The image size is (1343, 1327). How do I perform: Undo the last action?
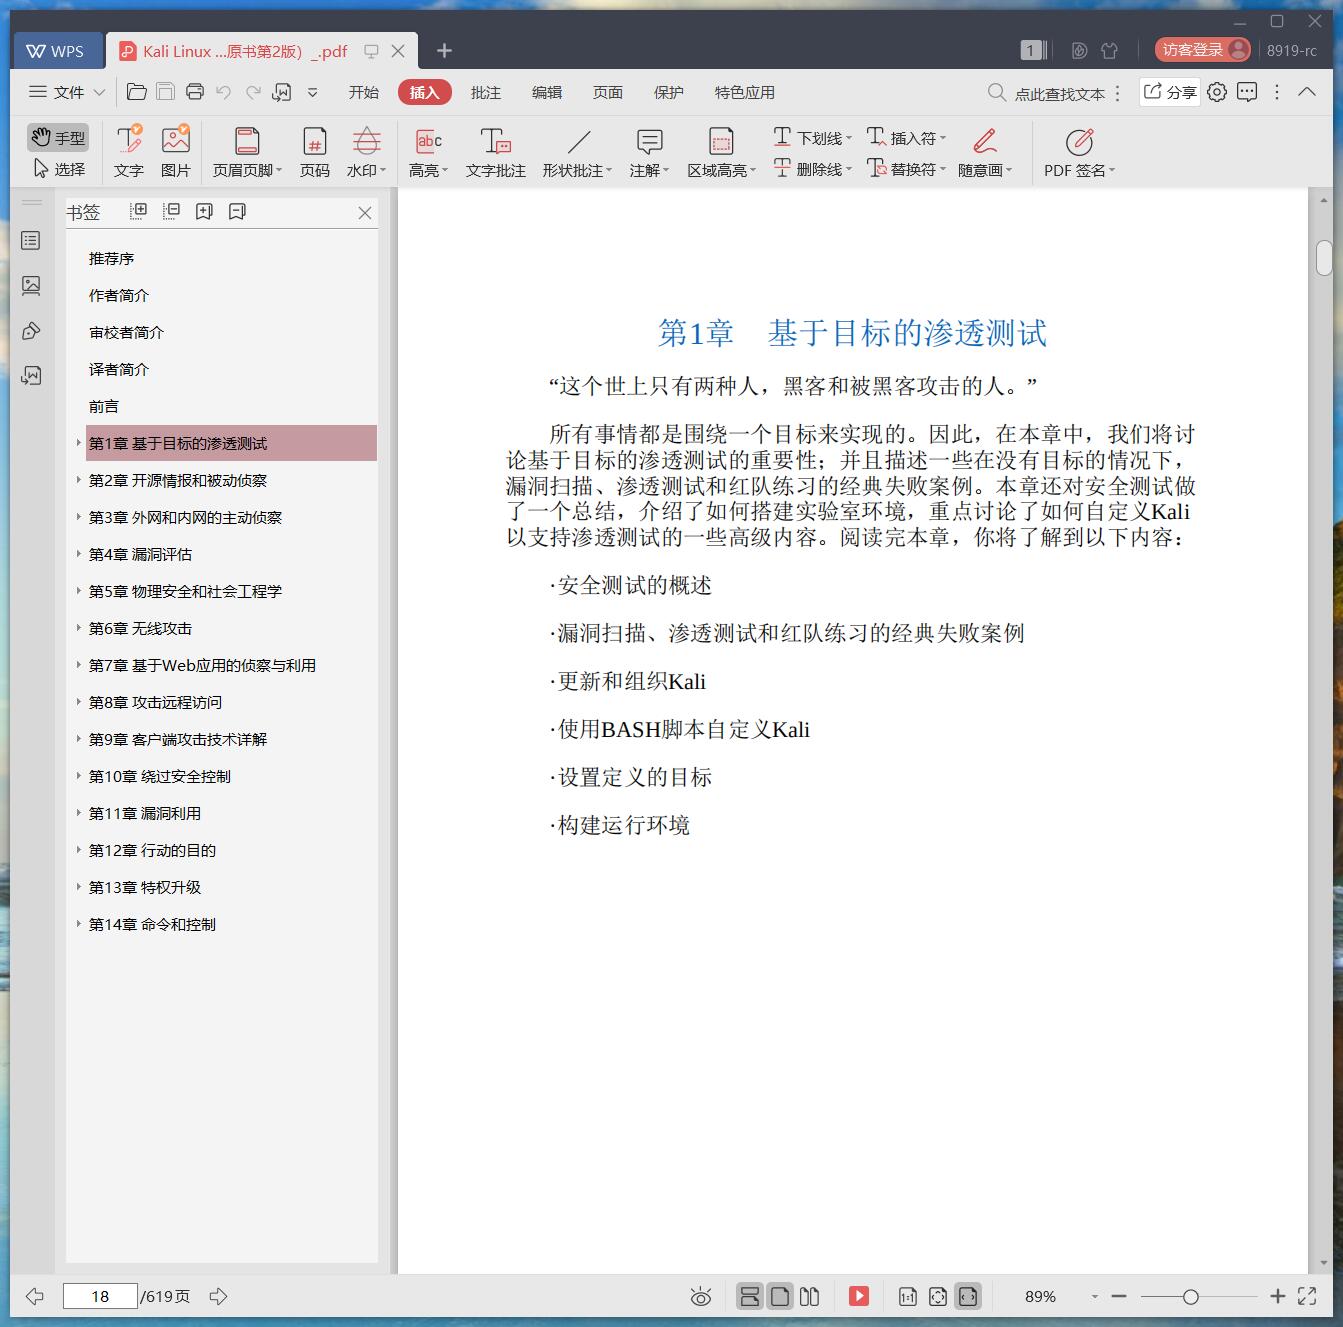(224, 92)
